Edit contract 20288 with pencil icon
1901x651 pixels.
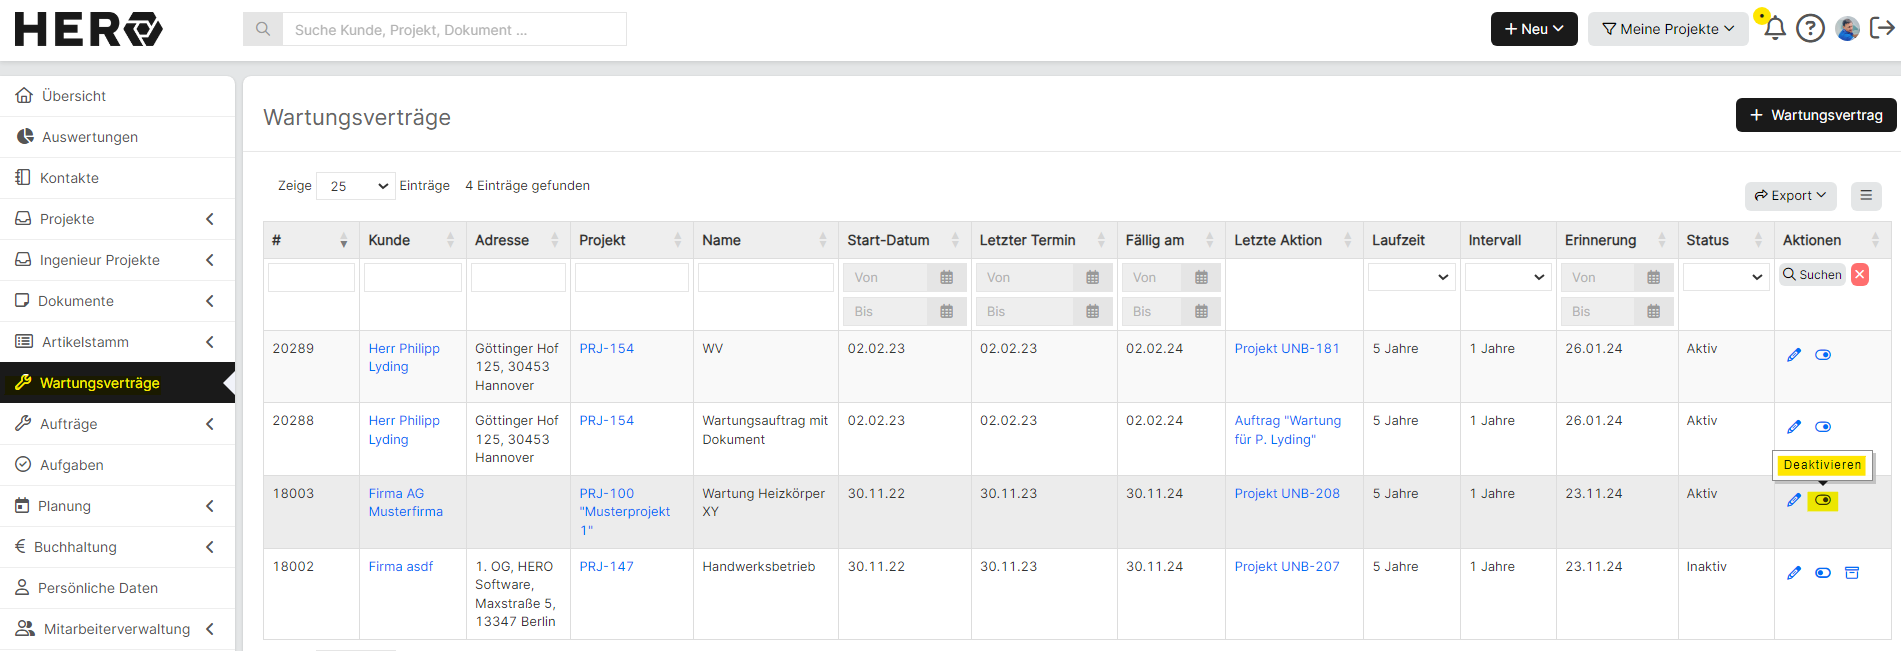pos(1794,427)
